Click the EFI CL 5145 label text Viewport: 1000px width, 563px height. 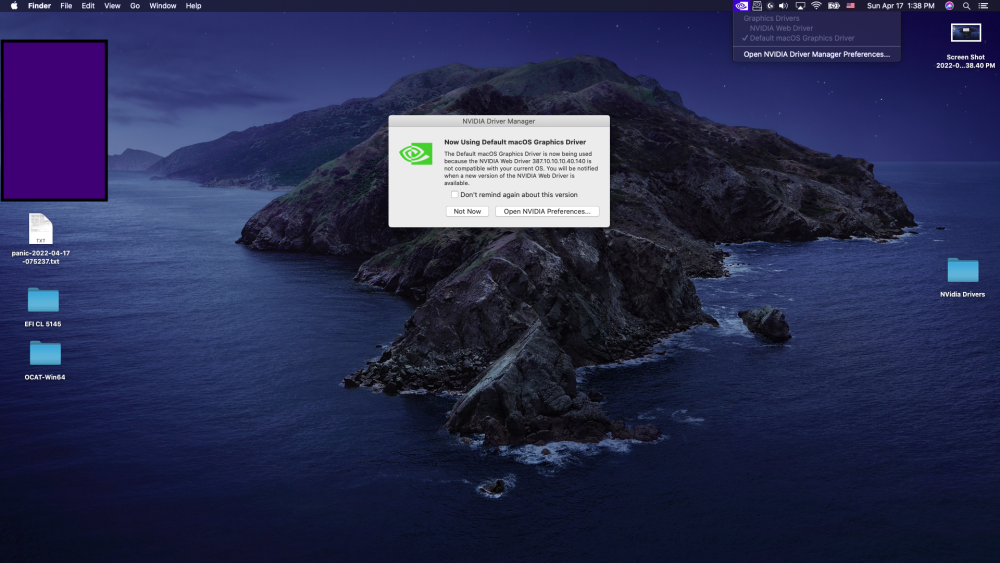coord(43,324)
